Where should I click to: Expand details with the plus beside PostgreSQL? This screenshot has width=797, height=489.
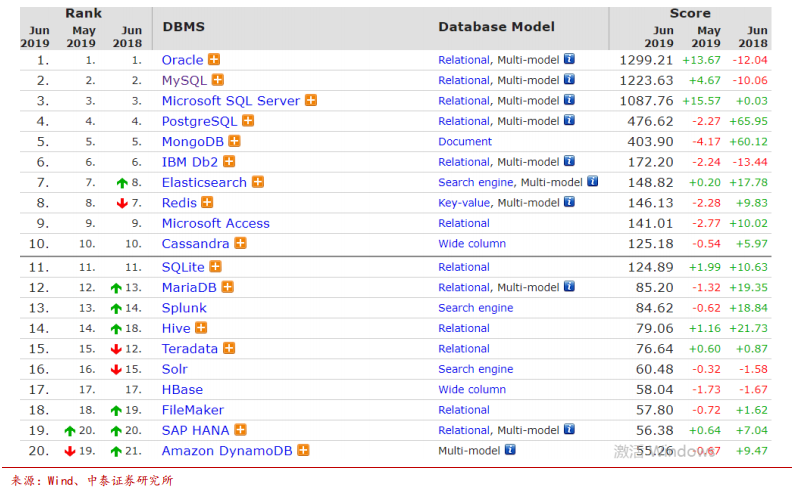pyautogui.click(x=248, y=120)
